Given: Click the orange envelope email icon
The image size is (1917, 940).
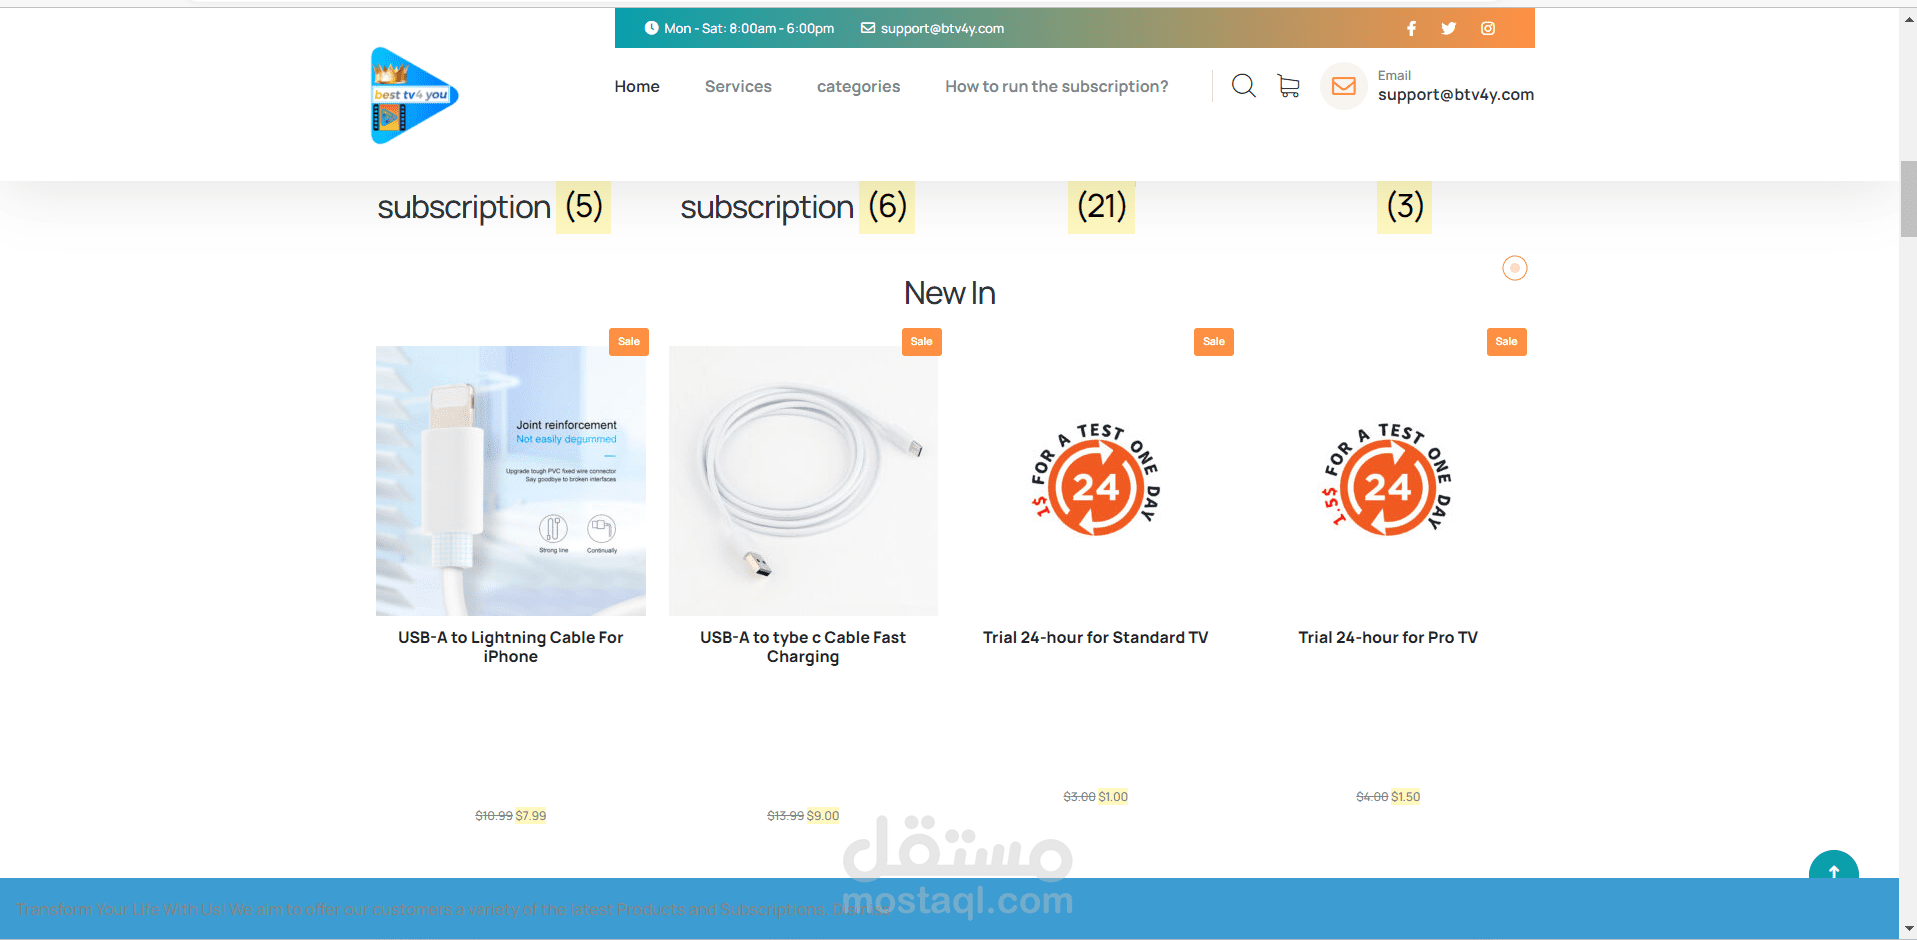Looking at the screenshot, I should (1344, 86).
